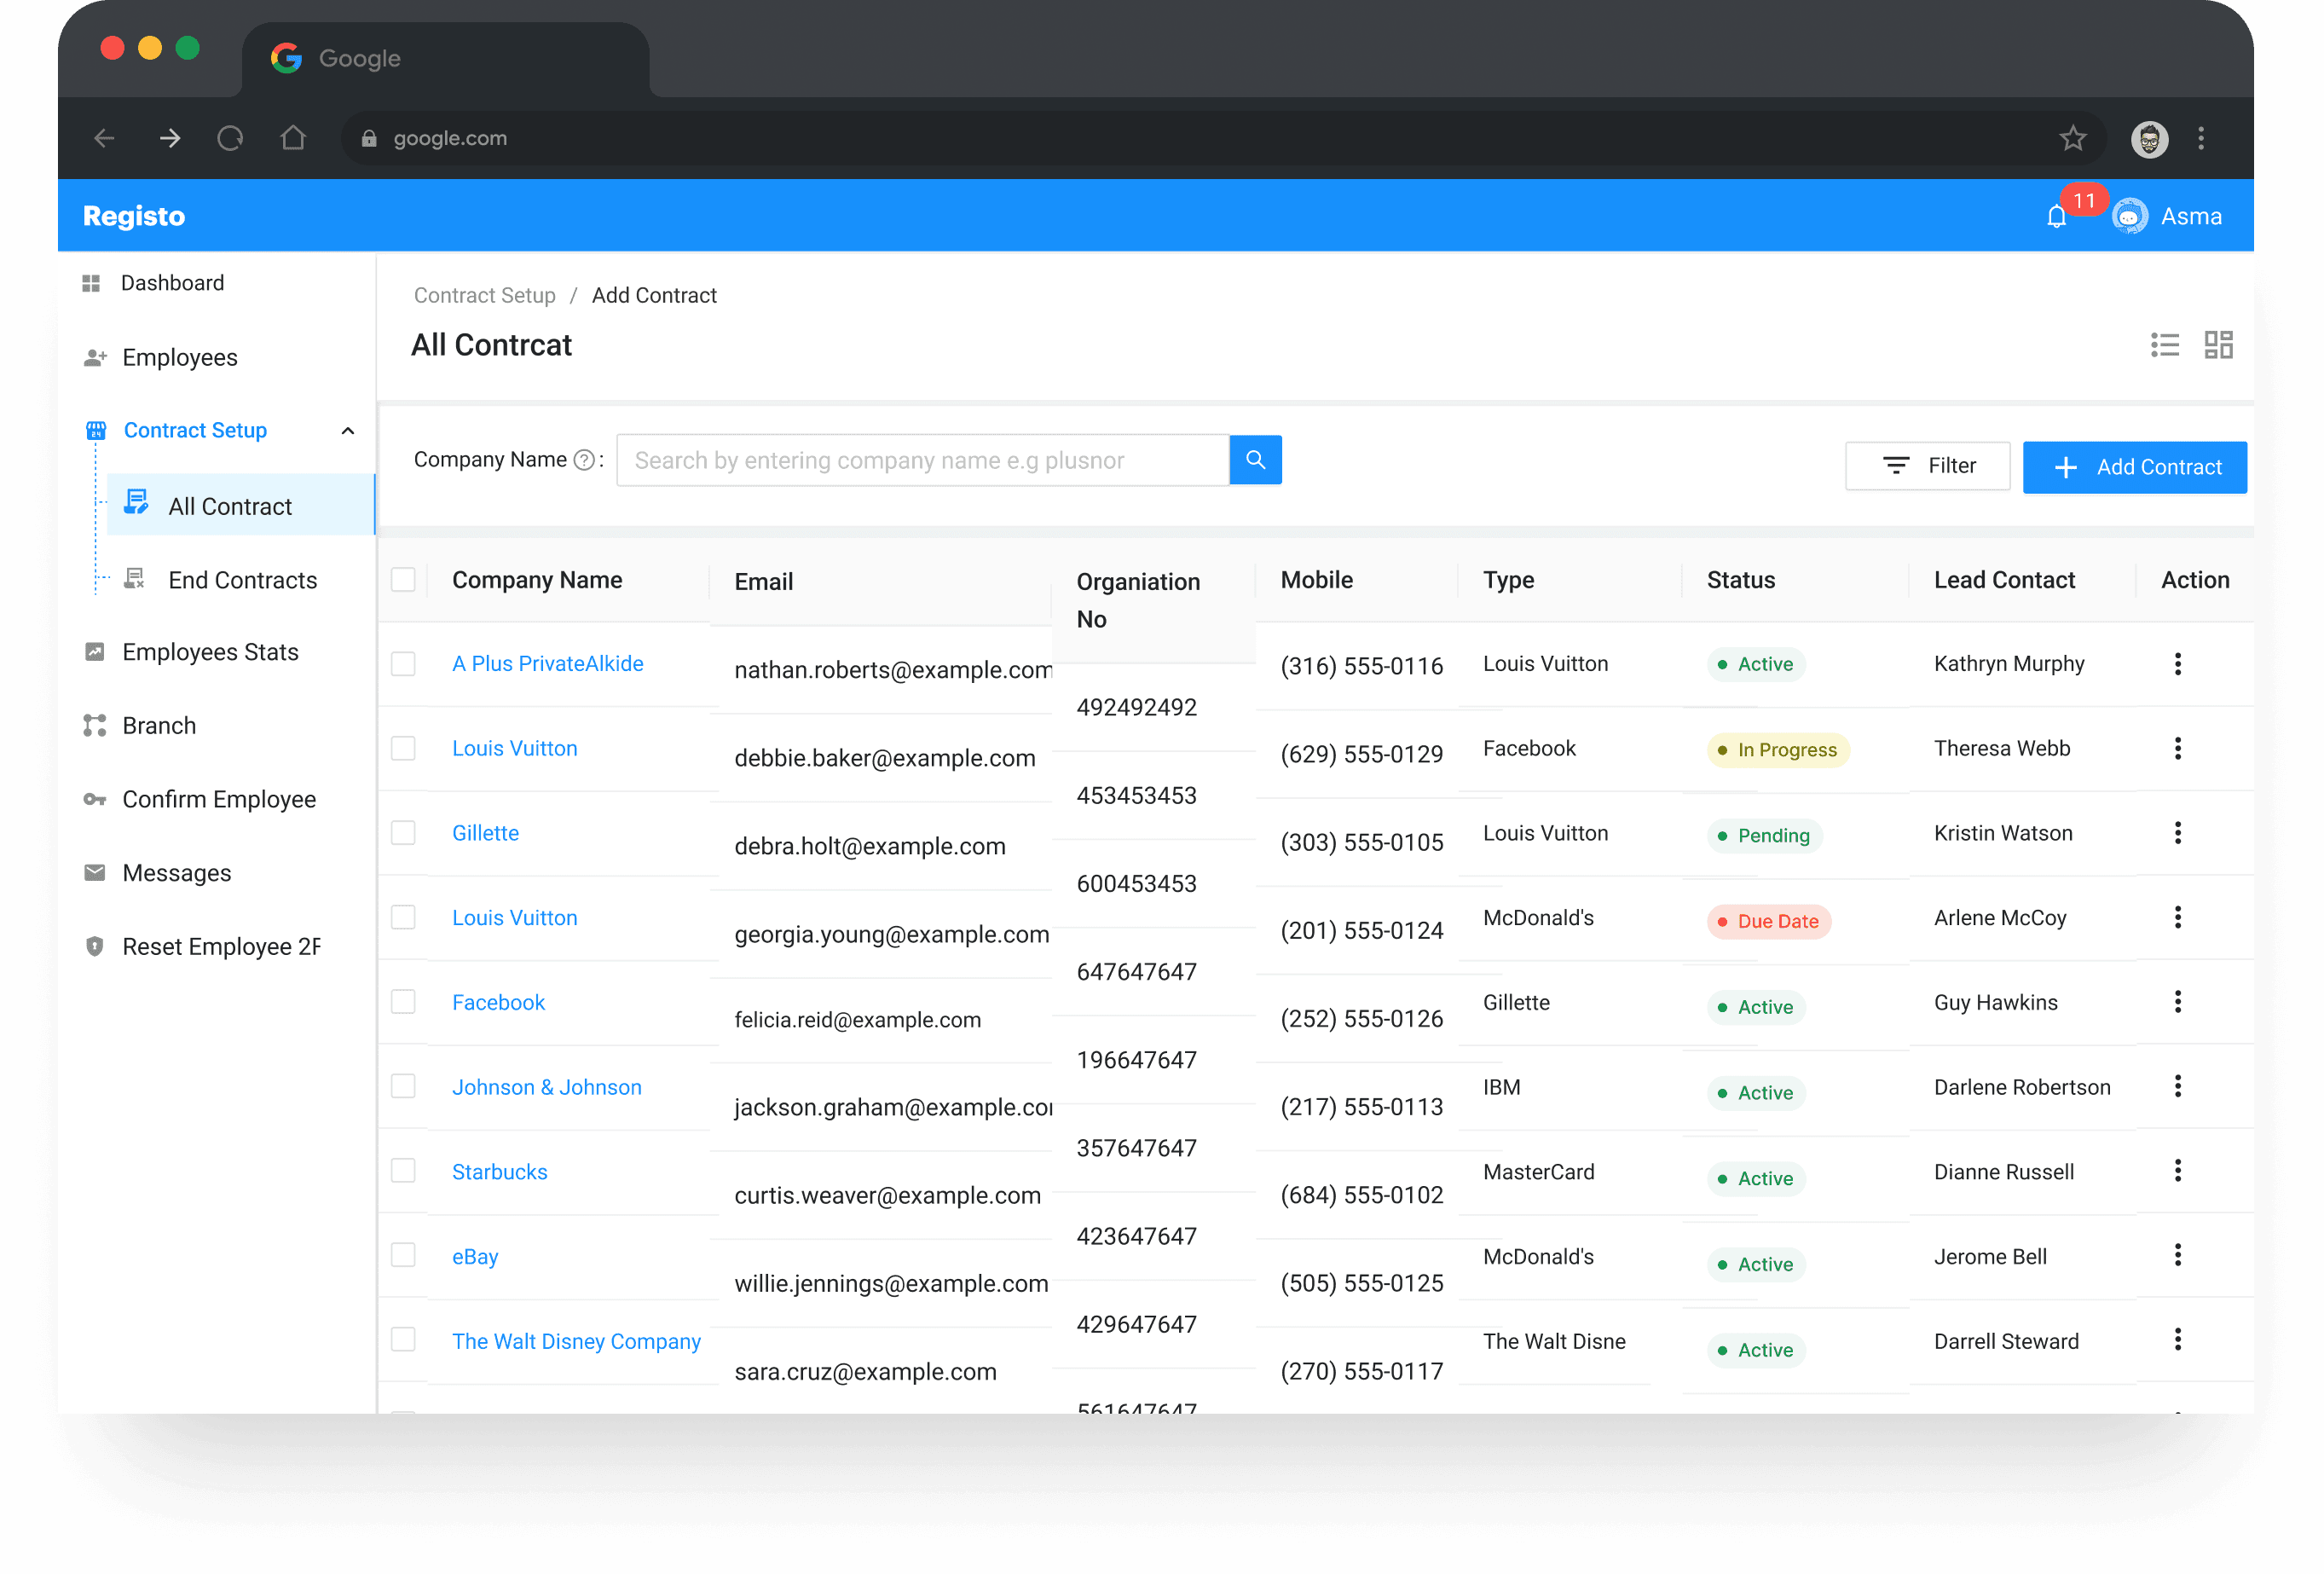Viewport: 2324px width, 1574px height.
Task: Open action menu for Arlene McCoy row
Action: pyautogui.click(x=2177, y=918)
